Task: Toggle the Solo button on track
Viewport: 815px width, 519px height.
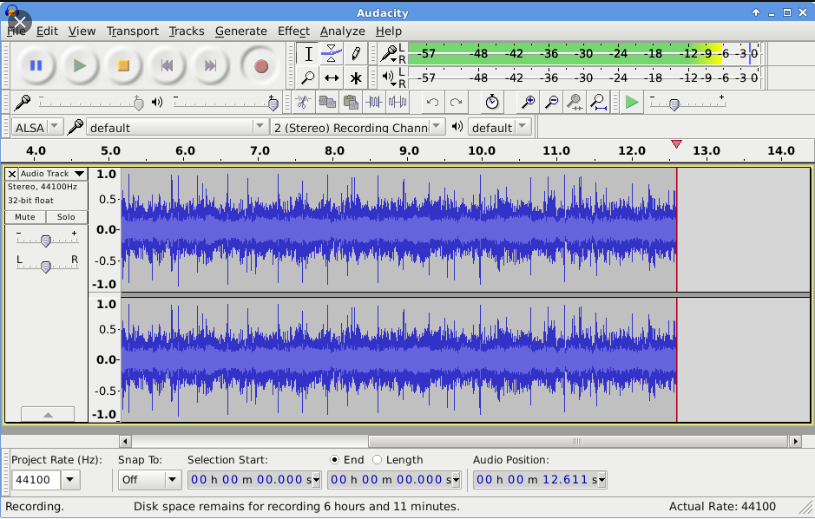Action: coord(66,217)
